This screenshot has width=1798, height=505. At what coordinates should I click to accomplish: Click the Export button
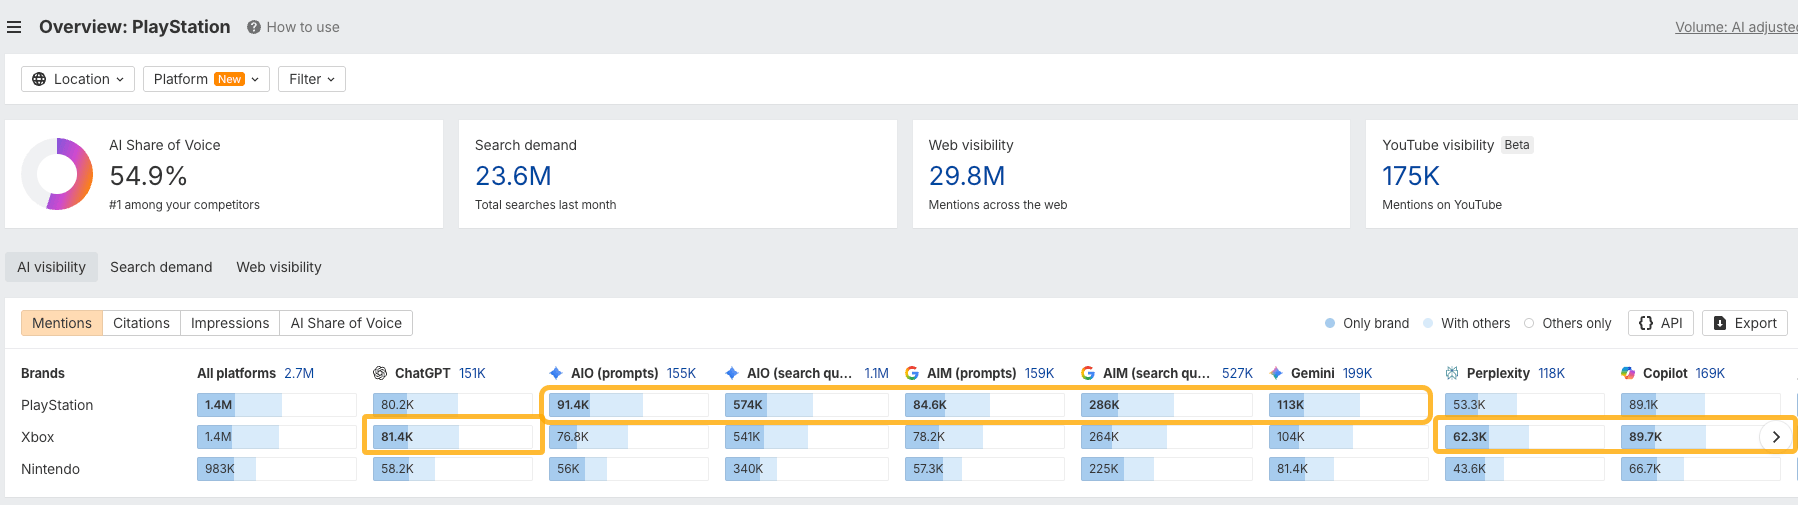pyautogui.click(x=1744, y=323)
